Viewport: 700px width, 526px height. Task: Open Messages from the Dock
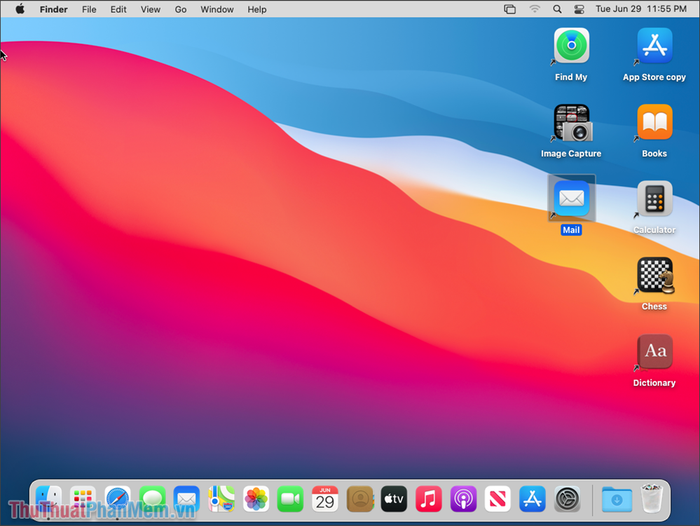pos(152,499)
